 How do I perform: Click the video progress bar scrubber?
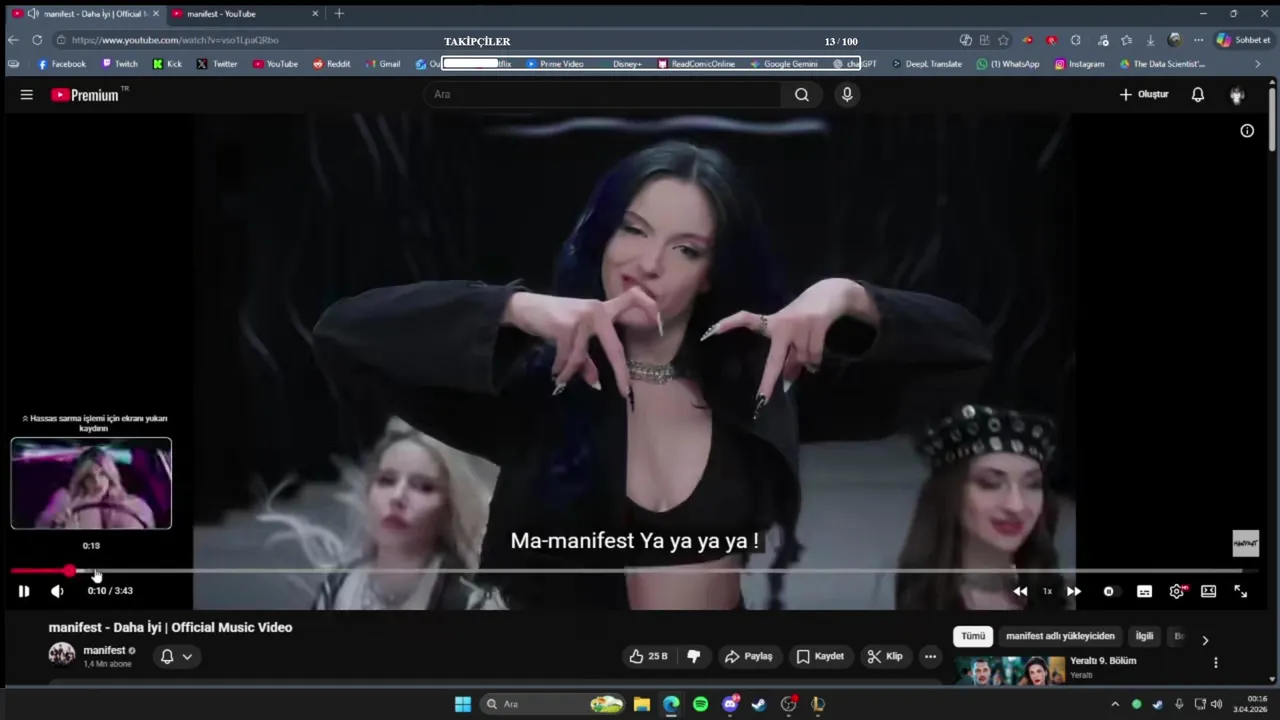coord(70,571)
